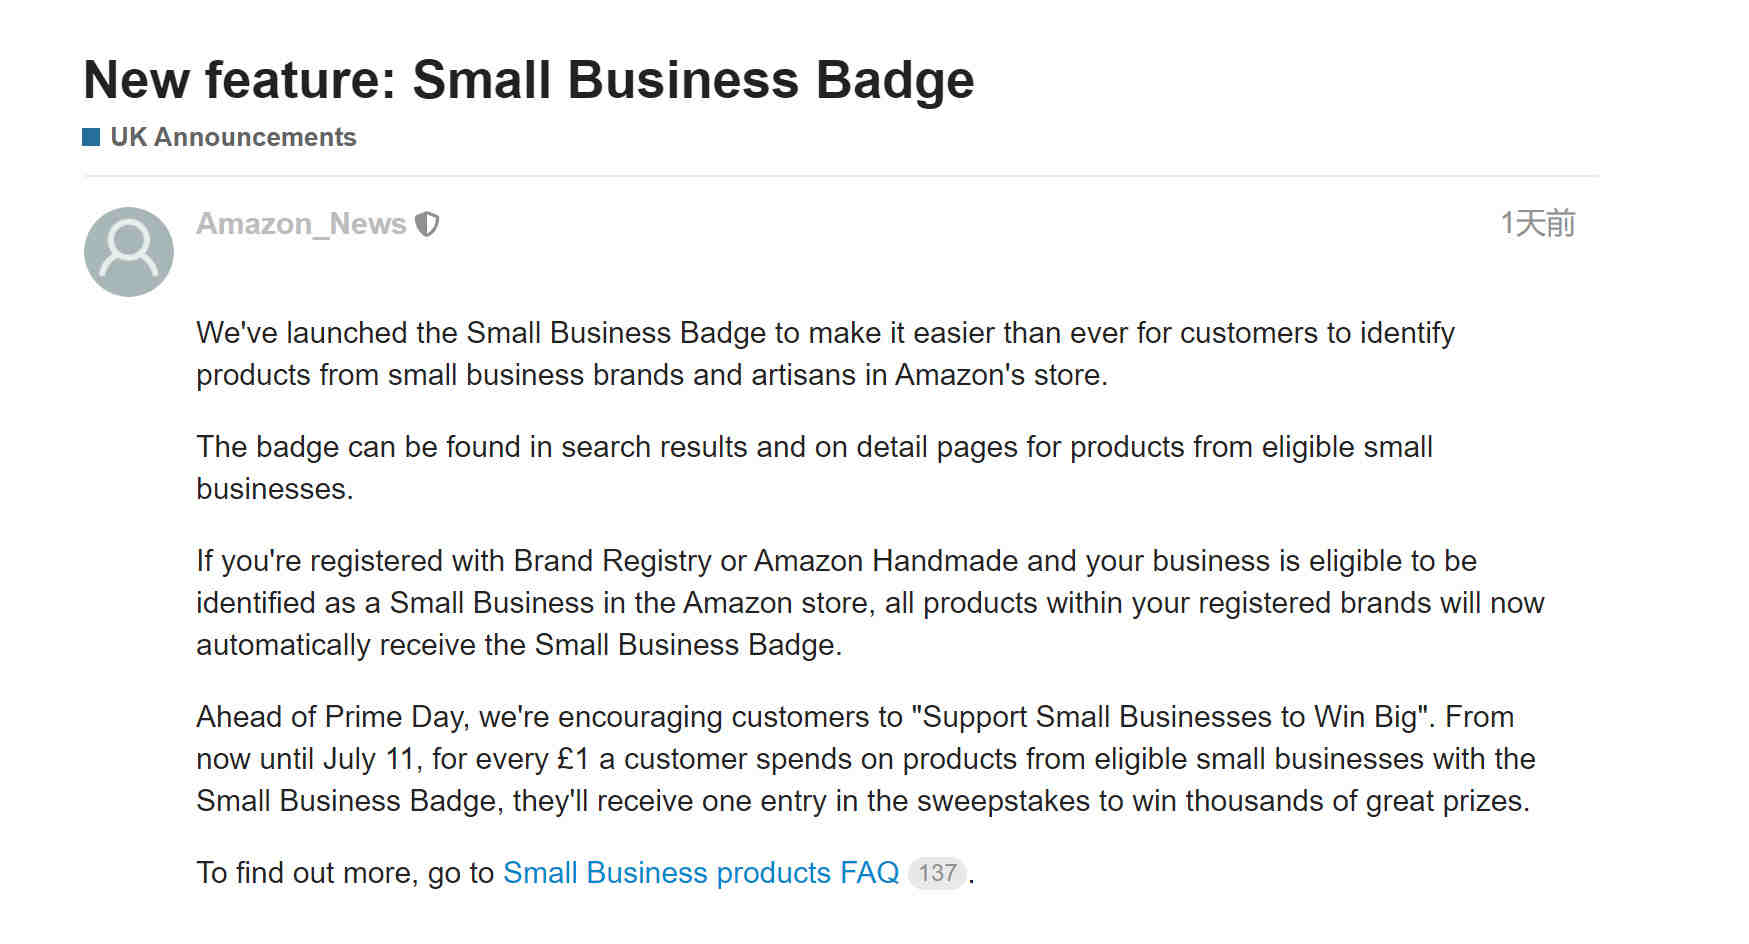Click the New feature: Small Business Badge title
The height and width of the screenshot is (944, 1749).
(x=529, y=80)
